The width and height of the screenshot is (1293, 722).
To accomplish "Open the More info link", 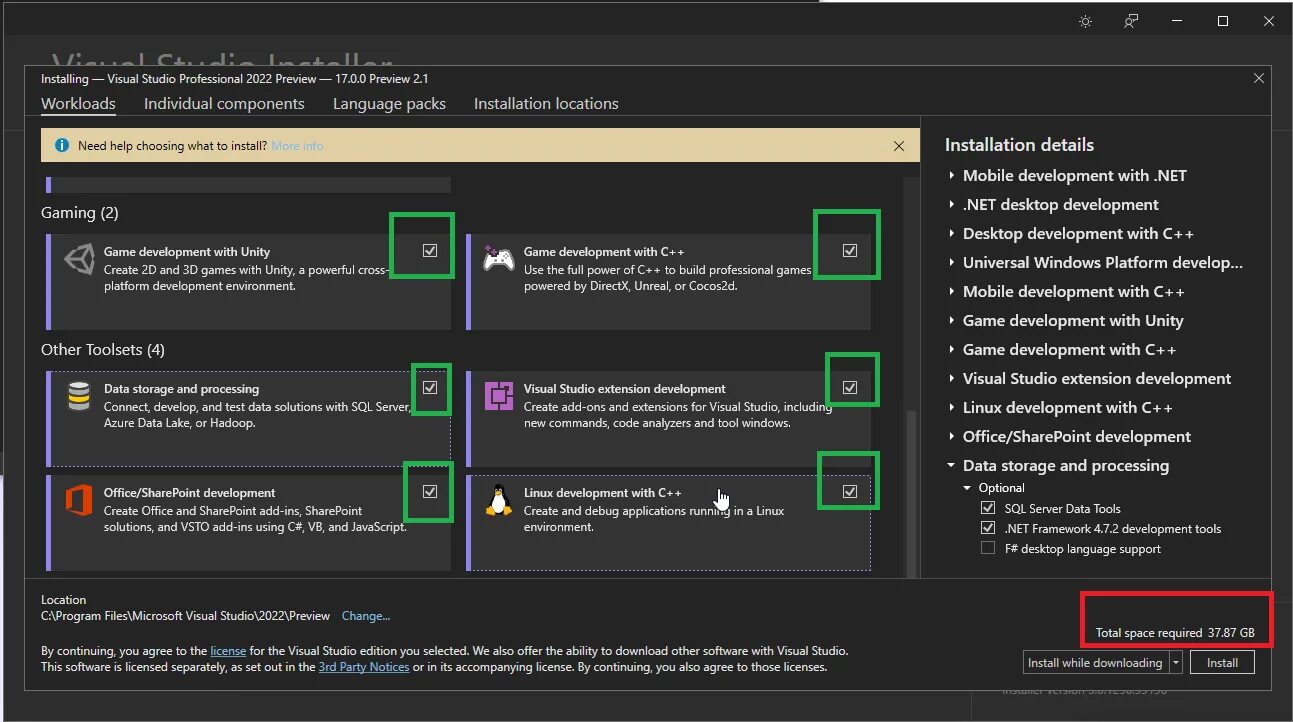I will click(x=297, y=146).
